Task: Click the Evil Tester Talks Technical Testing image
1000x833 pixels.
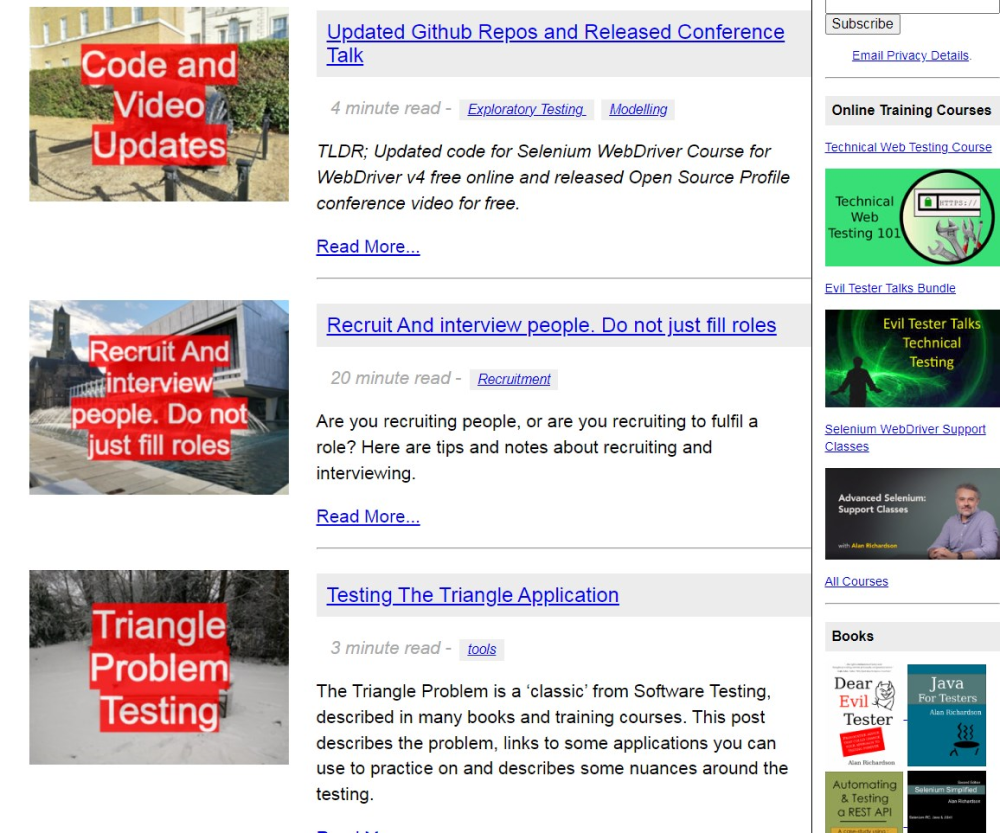Action: (x=911, y=358)
